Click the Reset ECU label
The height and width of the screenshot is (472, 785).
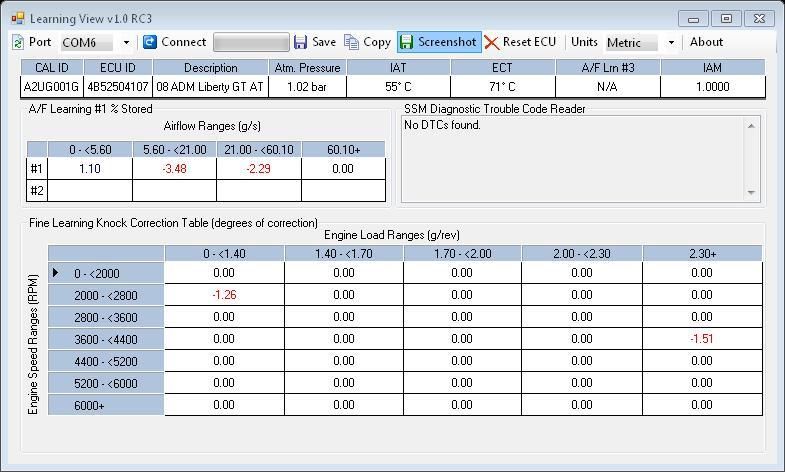click(529, 42)
